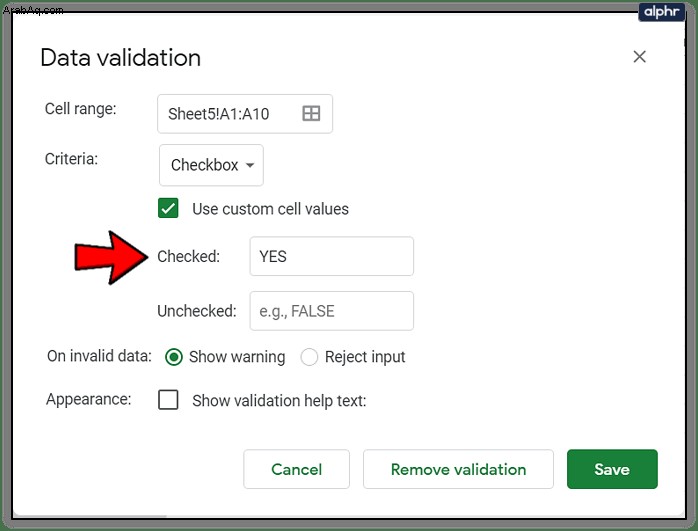Image resolution: width=698 pixels, height=531 pixels.
Task: Edit the Sheet5!A1:A10 cell range field
Action: [x=245, y=113]
